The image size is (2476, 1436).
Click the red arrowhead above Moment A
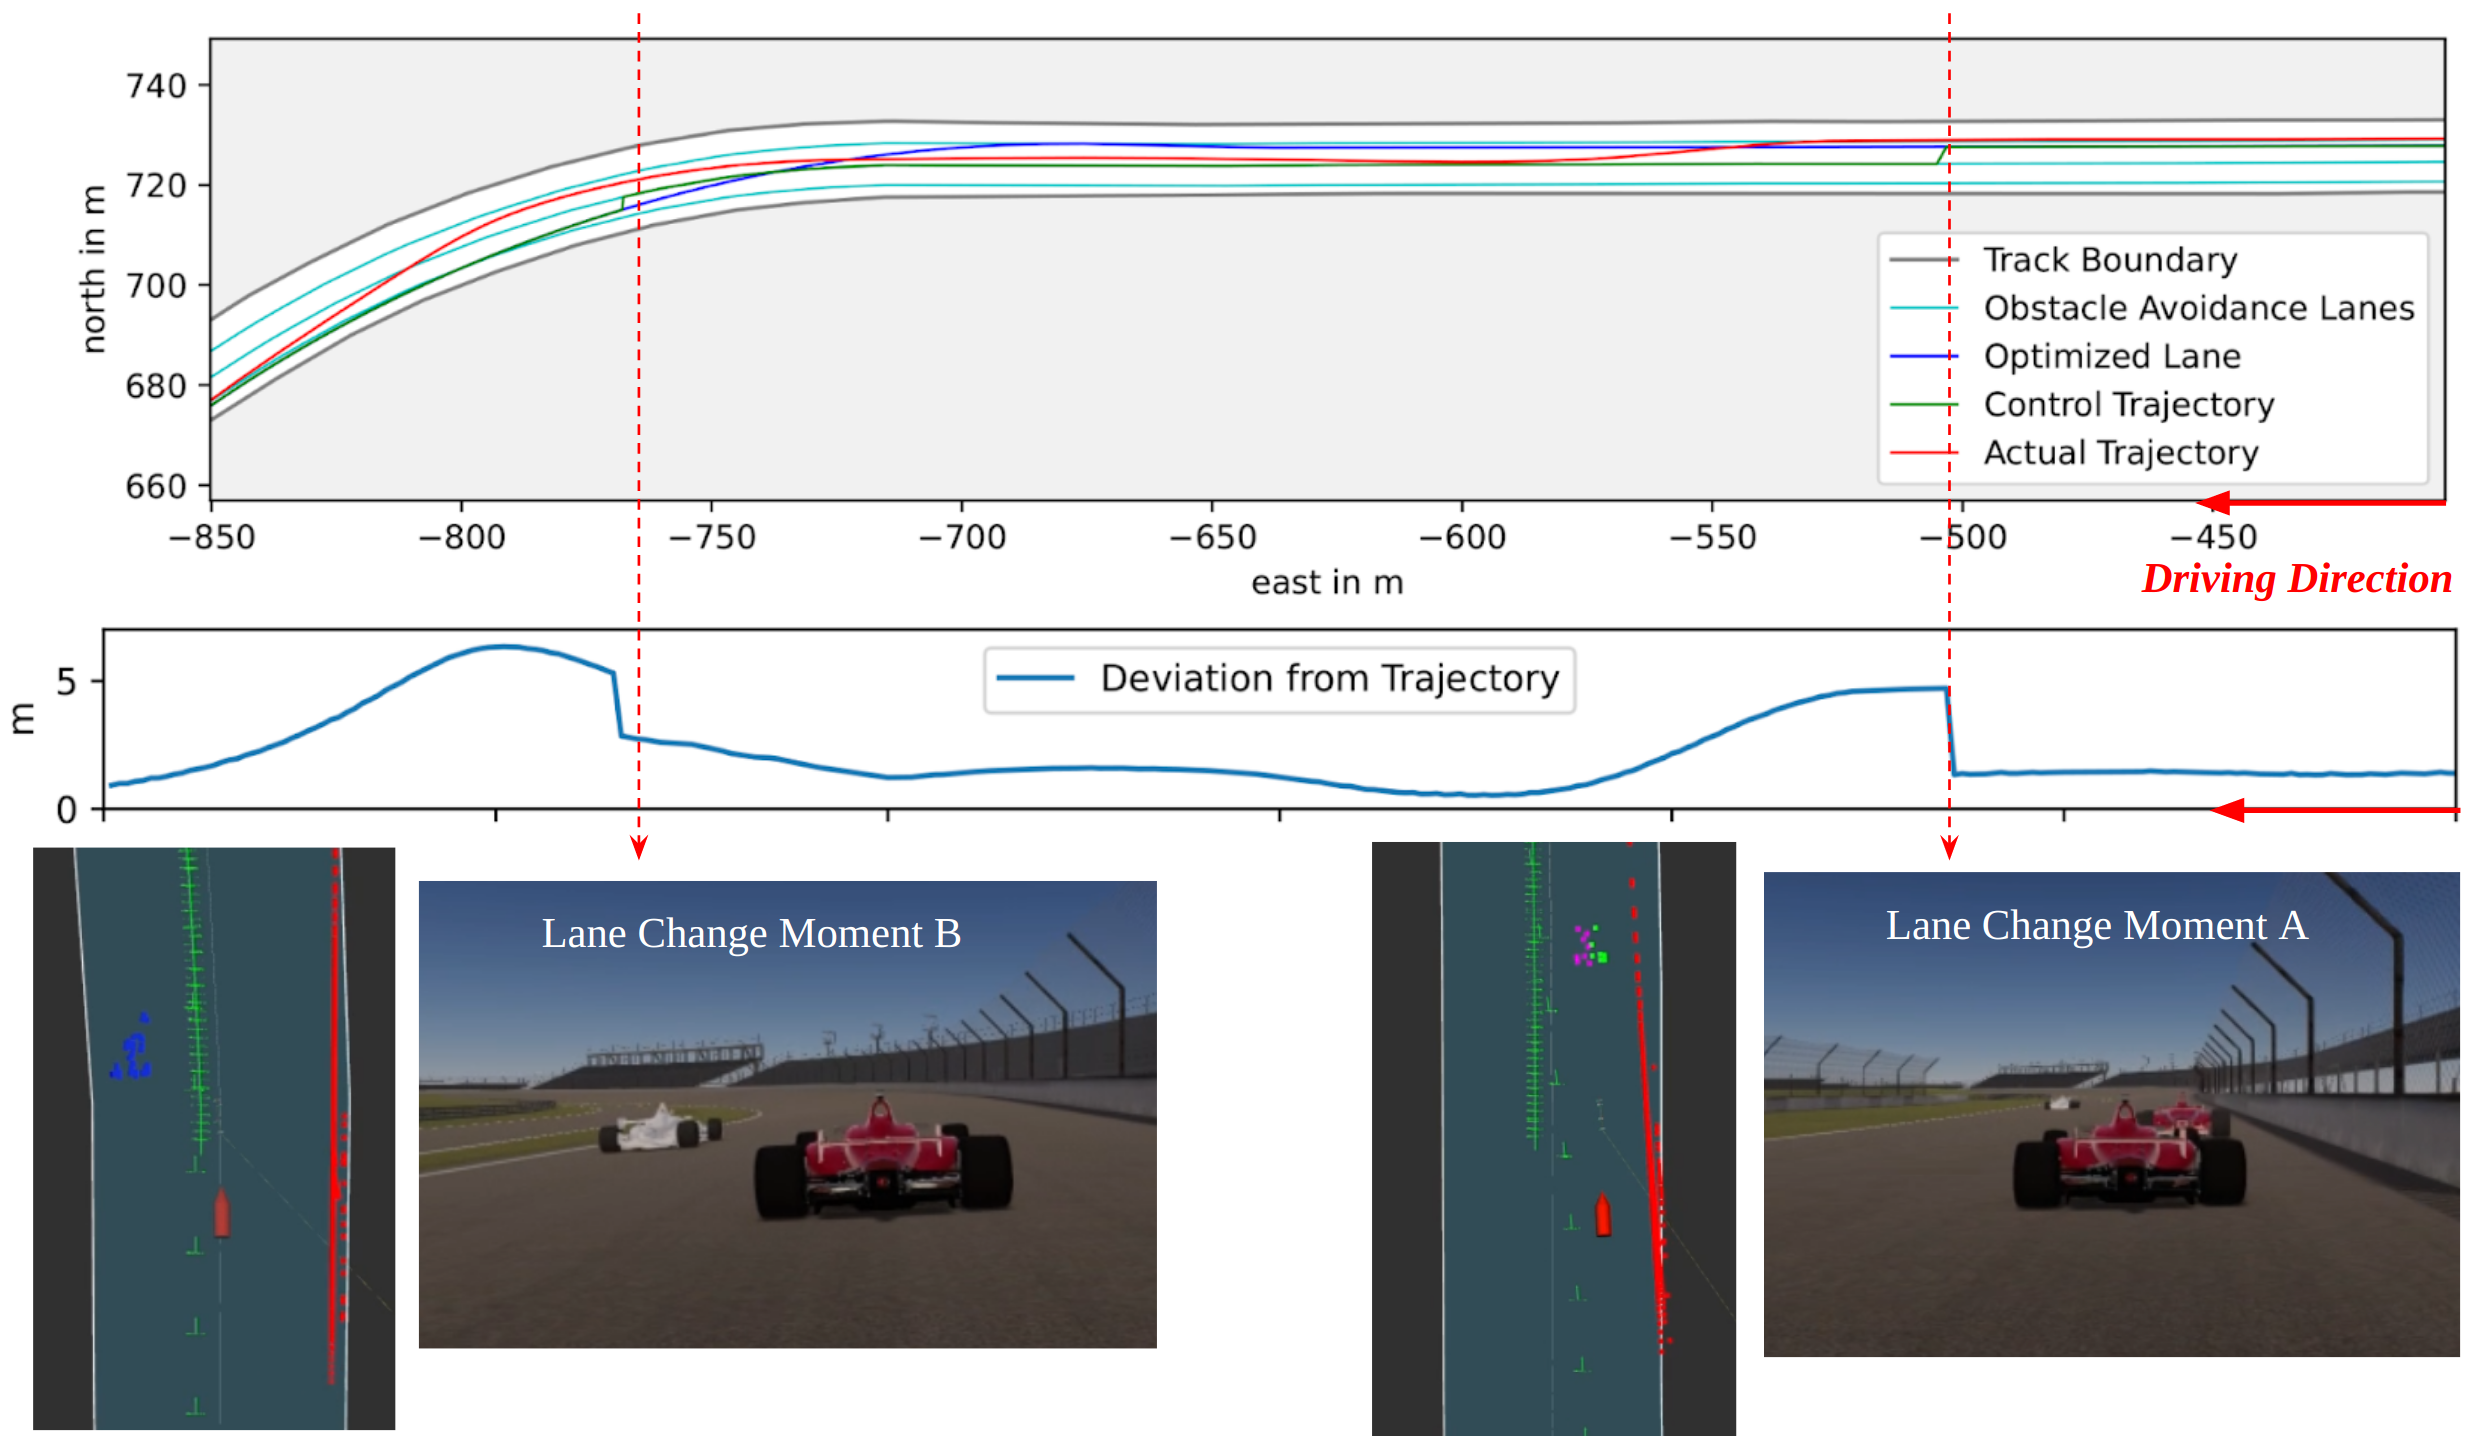[1949, 849]
